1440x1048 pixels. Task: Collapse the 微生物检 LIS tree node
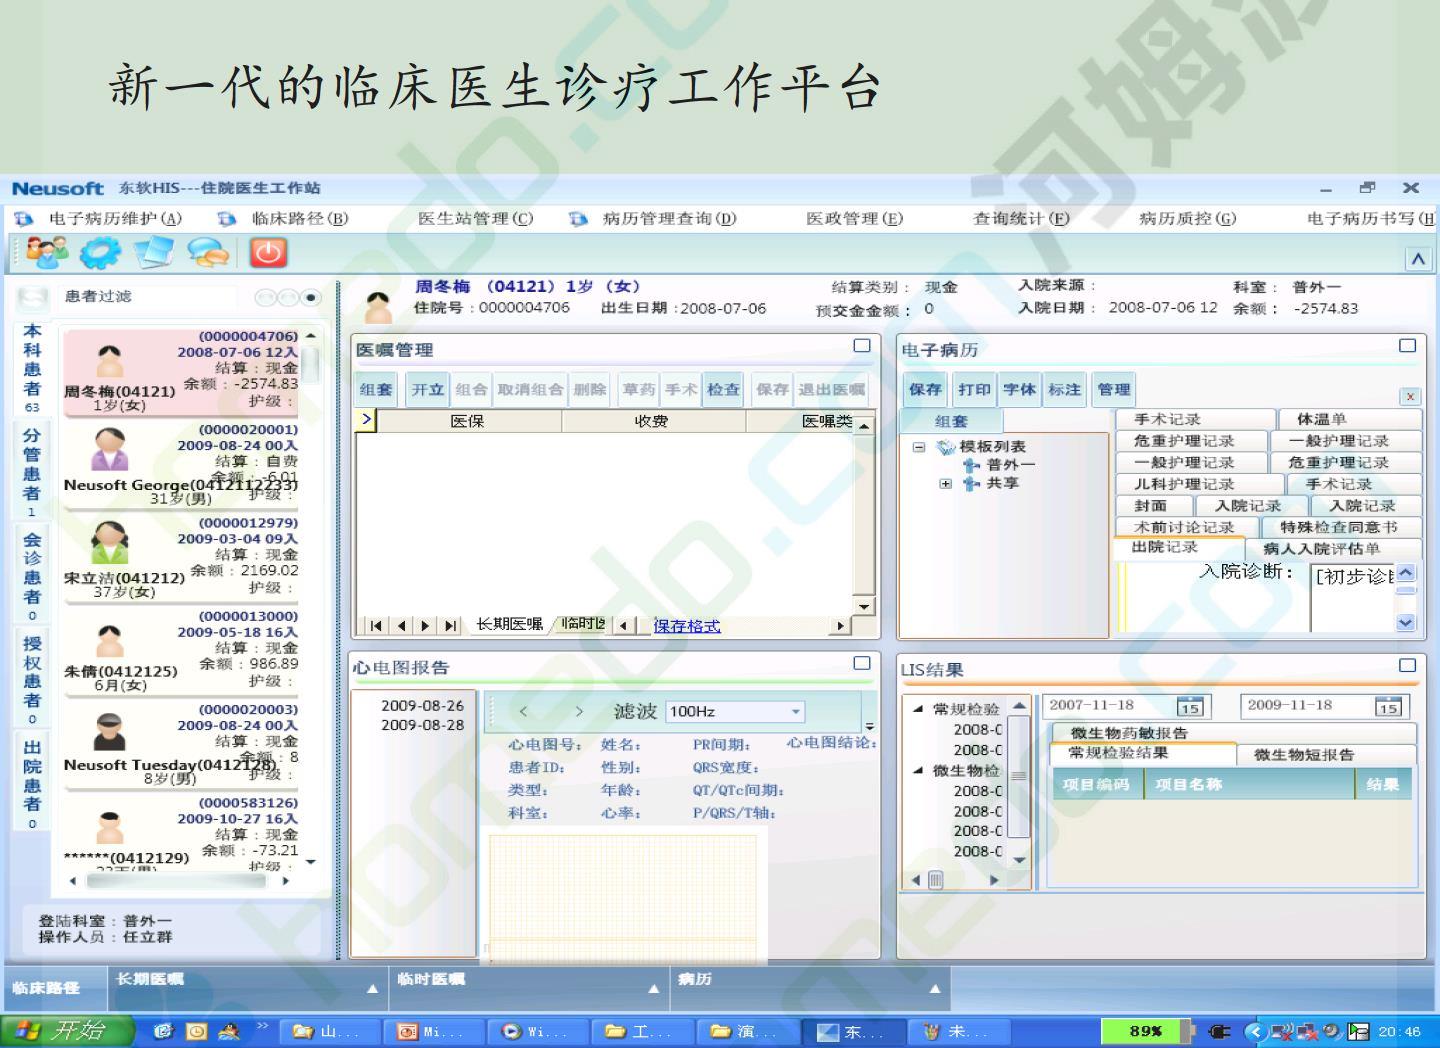coord(918,771)
